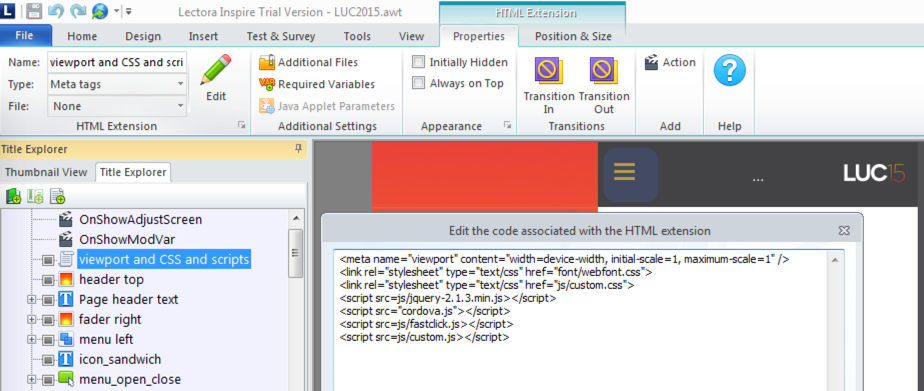Select the Properties ribbon tab
924x391 pixels.
click(x=478, y=37)
